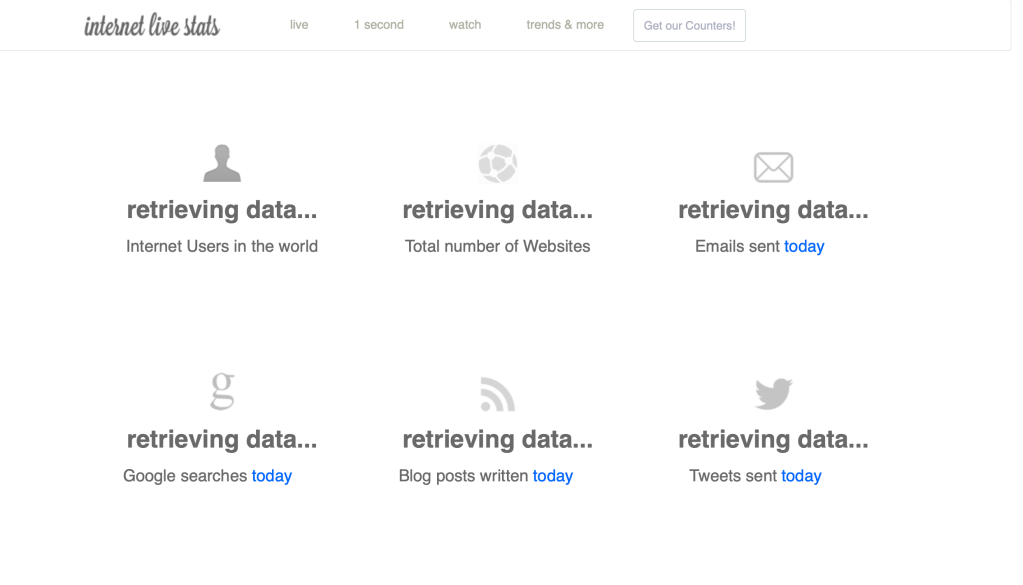Open the 'live' navigation menu item

pos(299,25)
